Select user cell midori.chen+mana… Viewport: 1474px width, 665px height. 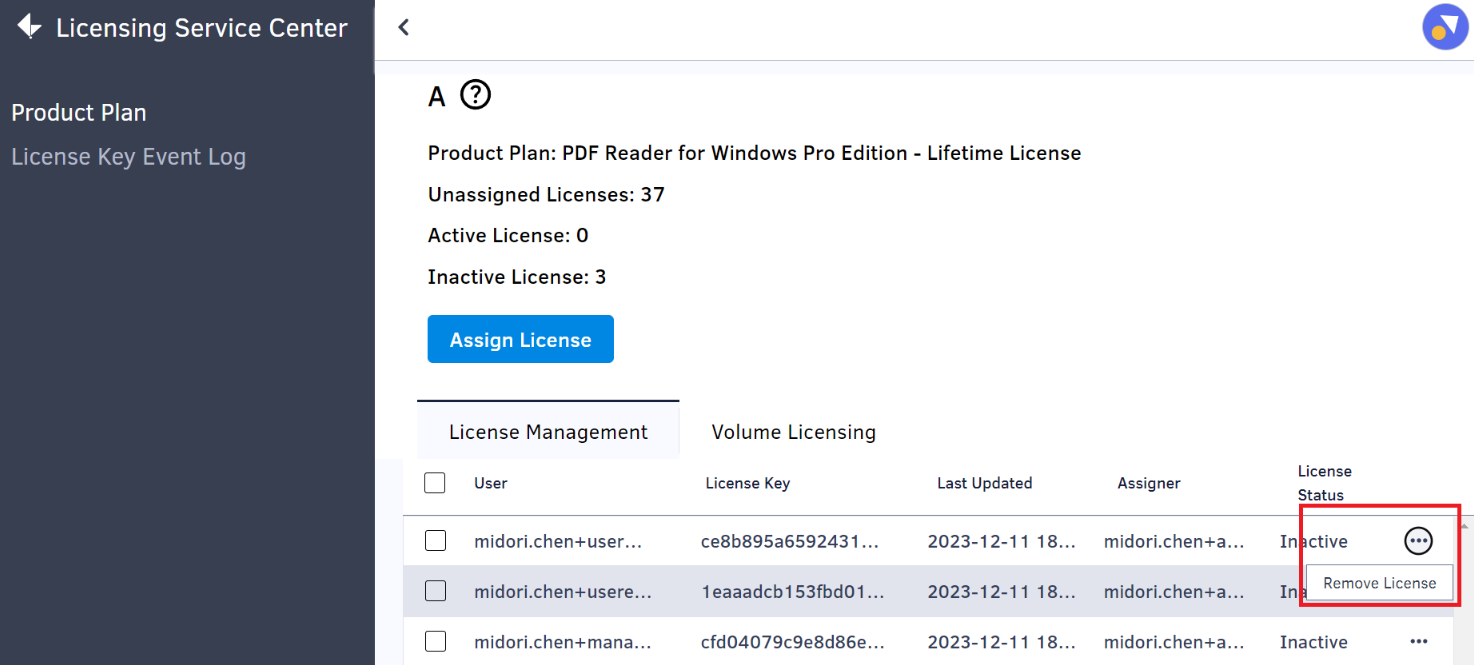tap(563, 642)
